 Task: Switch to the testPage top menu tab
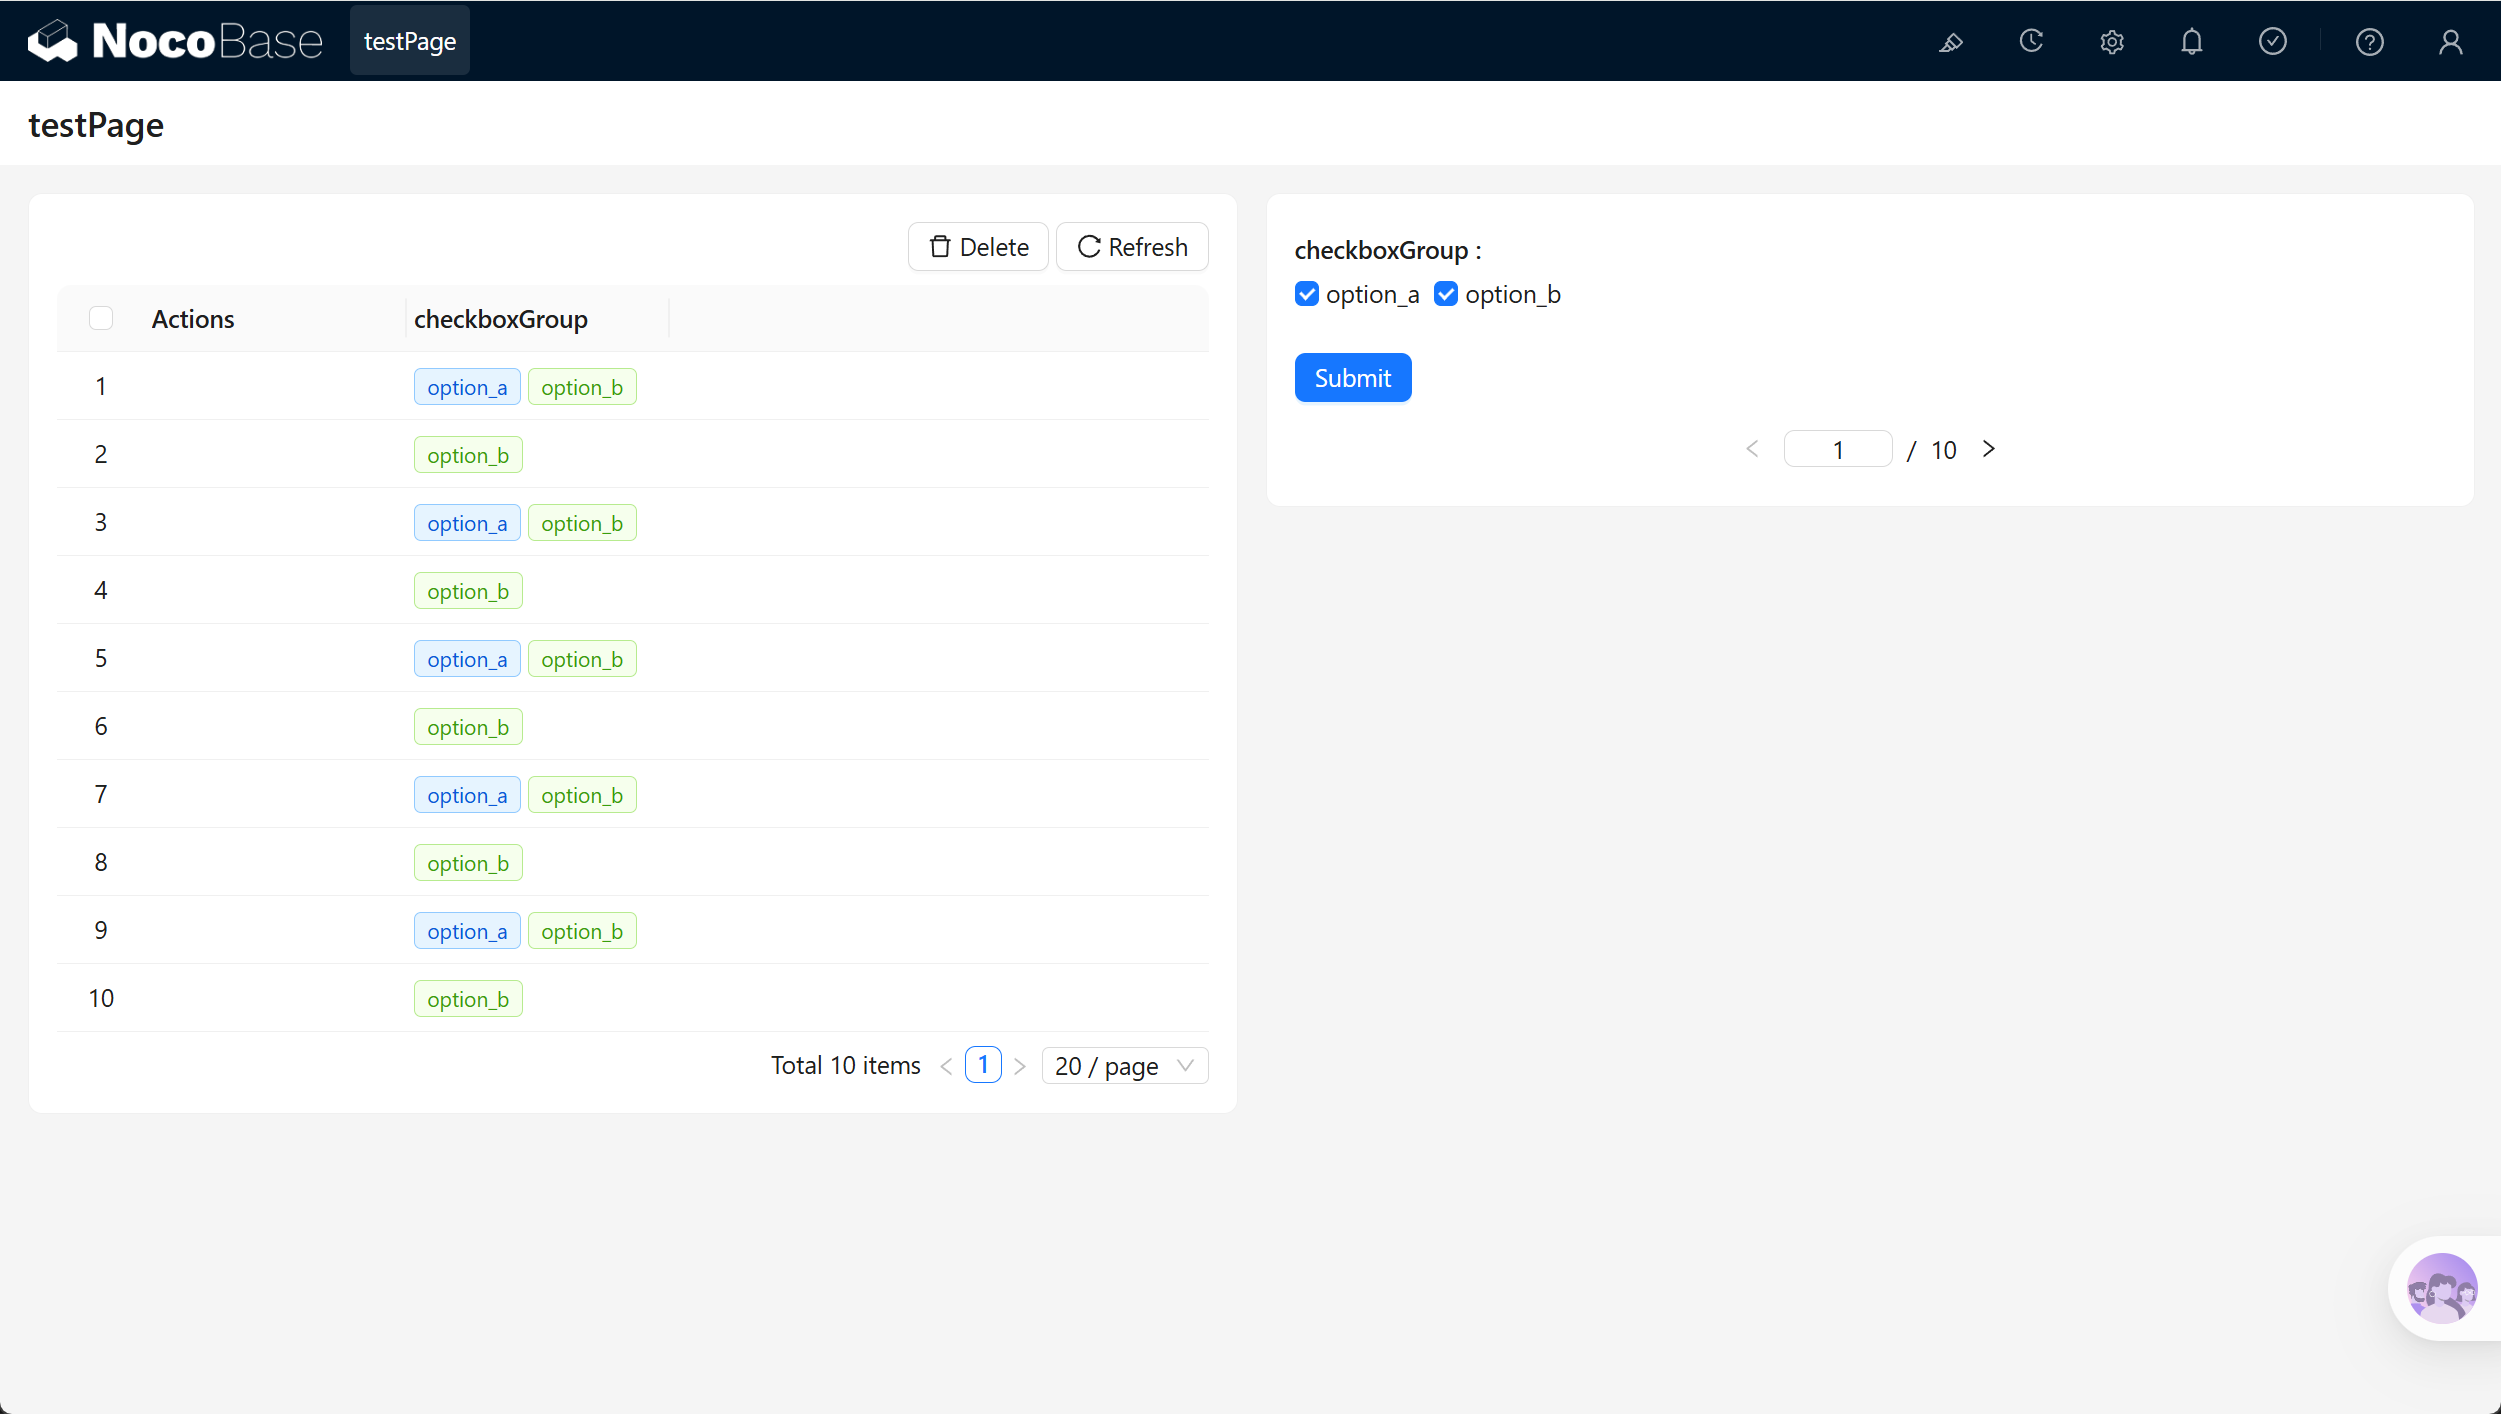(410, 41)
